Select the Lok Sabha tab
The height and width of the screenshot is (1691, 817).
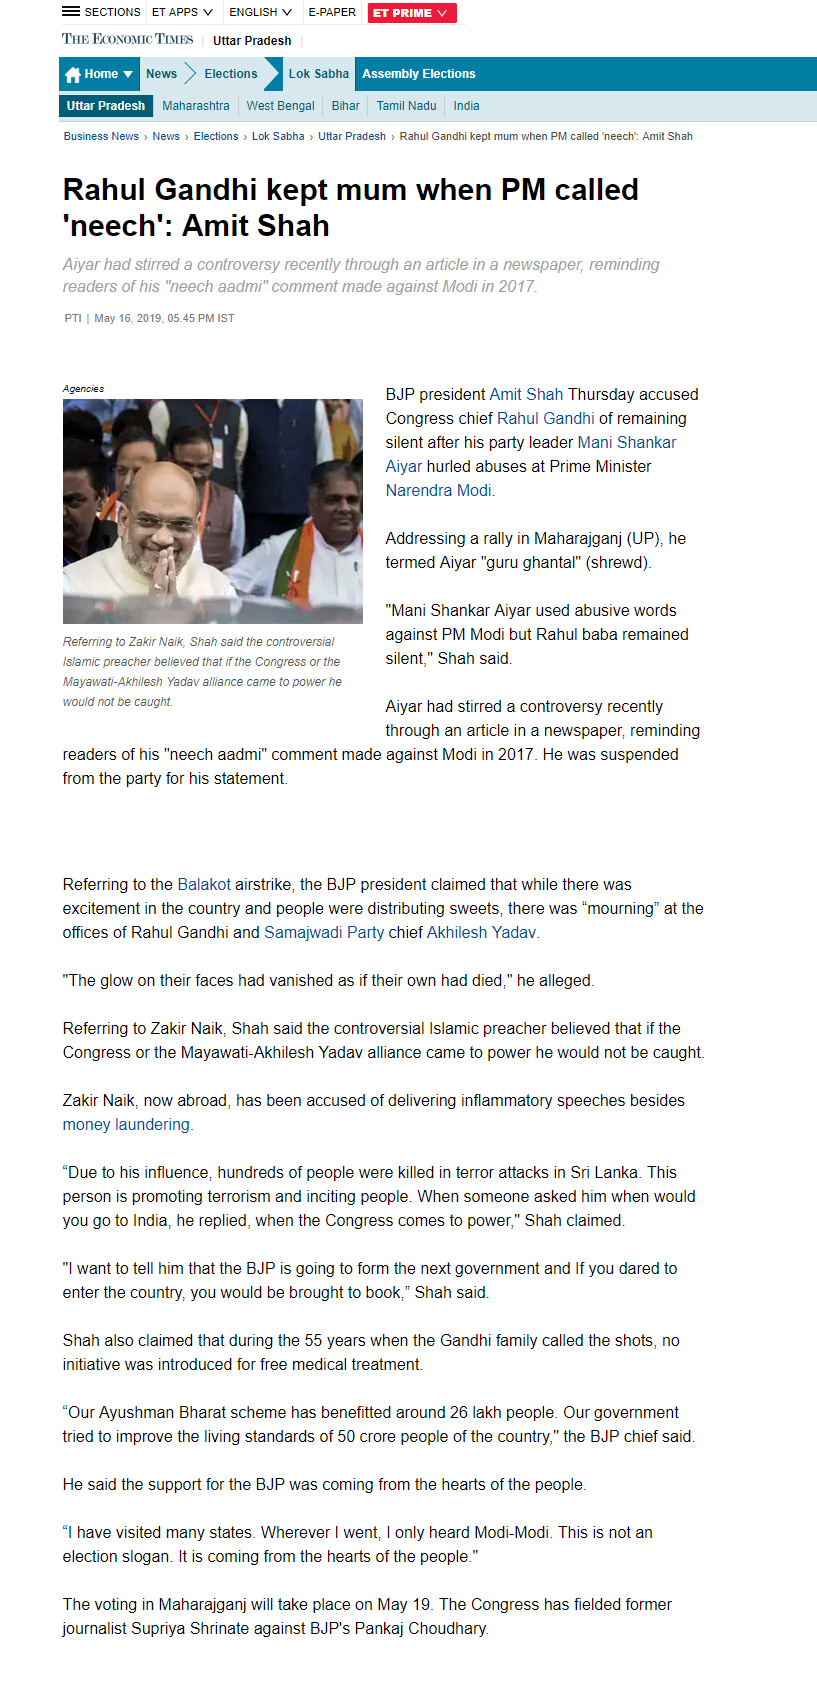(319, 74)
